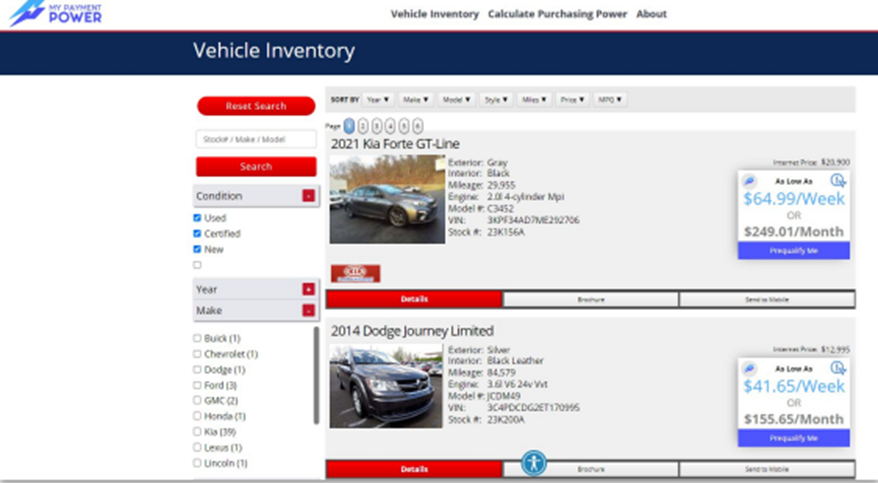The height and width of the screenshot is (483, 878).
Task: Uncheck the Used condition checkbox
Action: point(197,218)
